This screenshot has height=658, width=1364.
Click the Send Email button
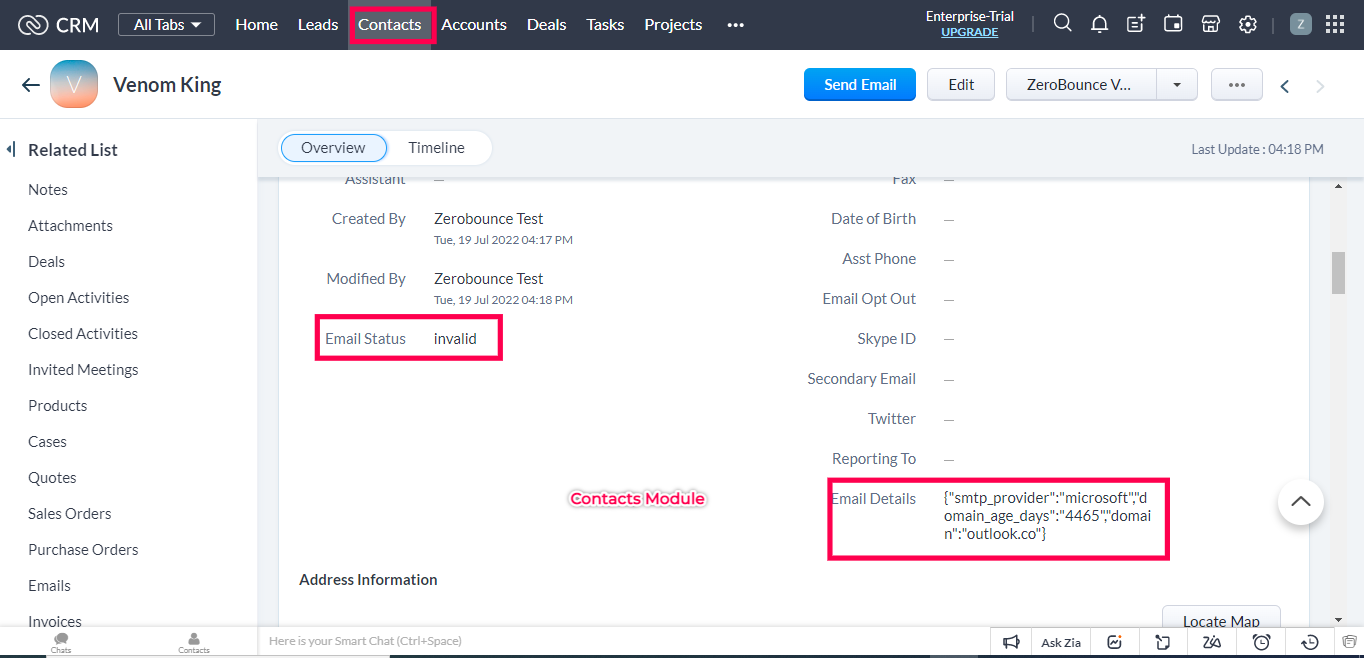pyautogui.click(x=860, y=85)
